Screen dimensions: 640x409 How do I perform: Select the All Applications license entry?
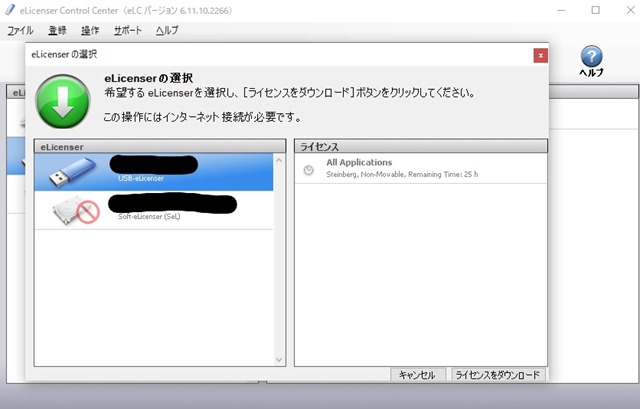[420, 168]
